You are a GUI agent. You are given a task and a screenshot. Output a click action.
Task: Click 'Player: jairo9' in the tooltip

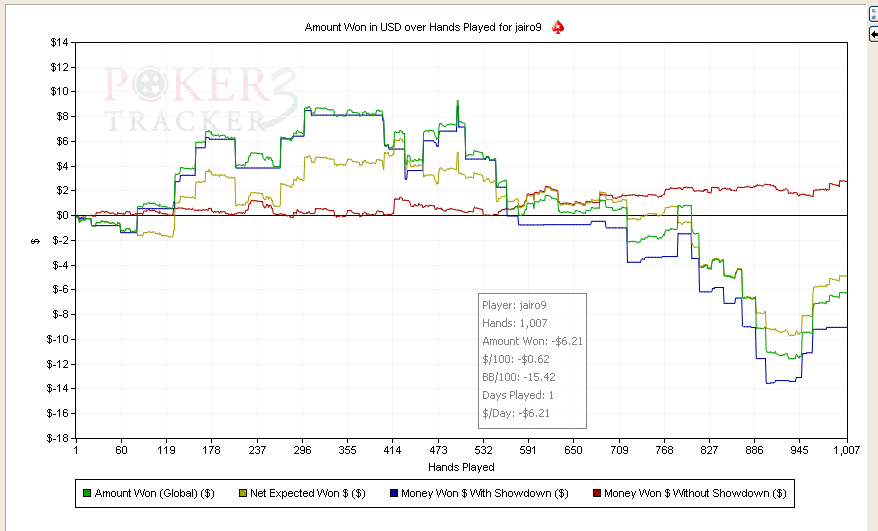(x=514, y=305)
